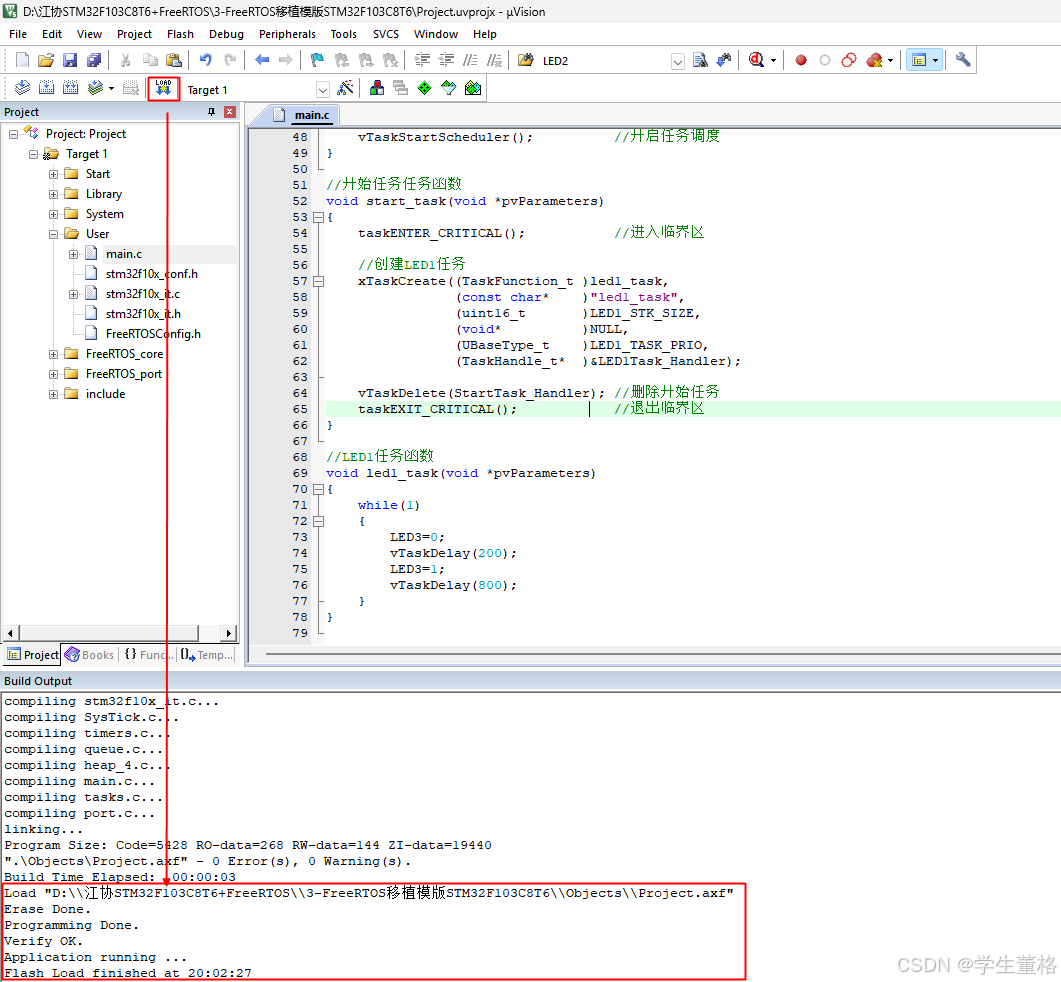
Task: Open a file via the folder icon
Action: [x=45, y=60]
